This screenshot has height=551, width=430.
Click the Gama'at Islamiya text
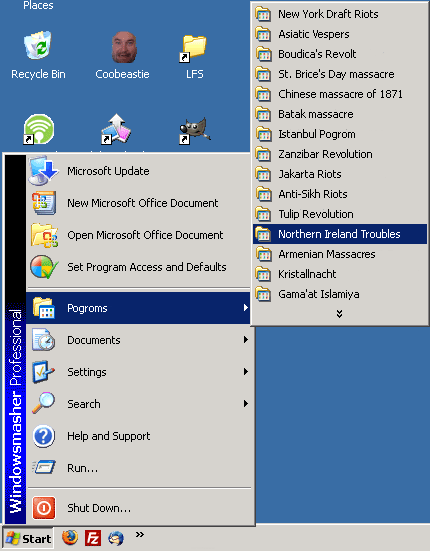(x=319, y=294)
